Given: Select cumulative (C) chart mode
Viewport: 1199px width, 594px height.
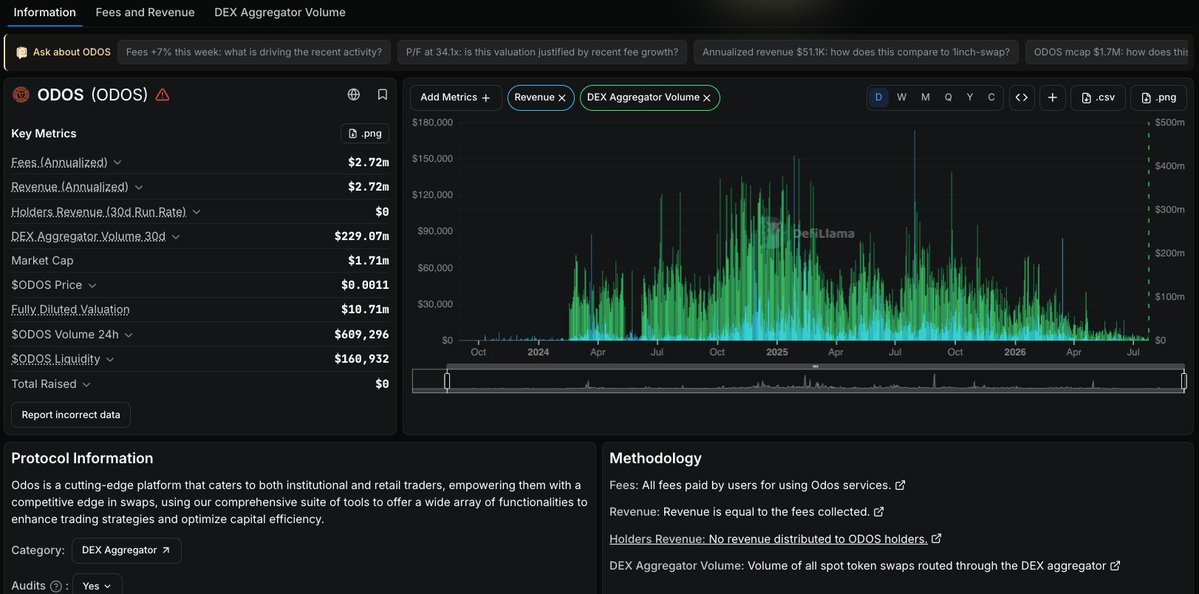Looking at the screenshot, I should pyautogui.click(x=991, y=98).
